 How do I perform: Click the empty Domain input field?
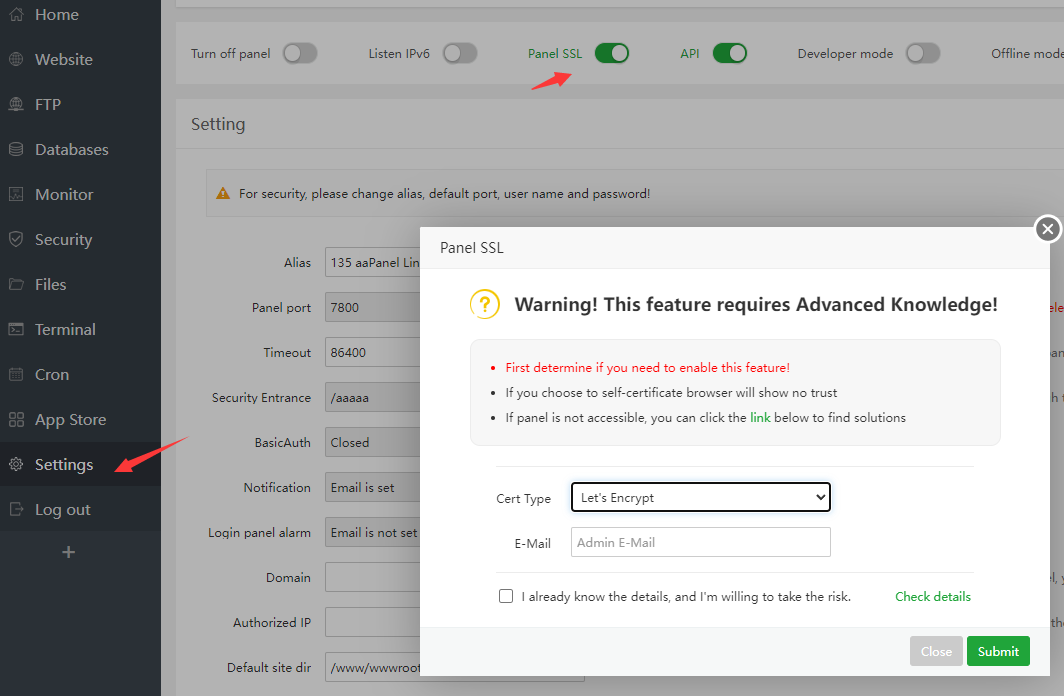(x=373, y=577)
